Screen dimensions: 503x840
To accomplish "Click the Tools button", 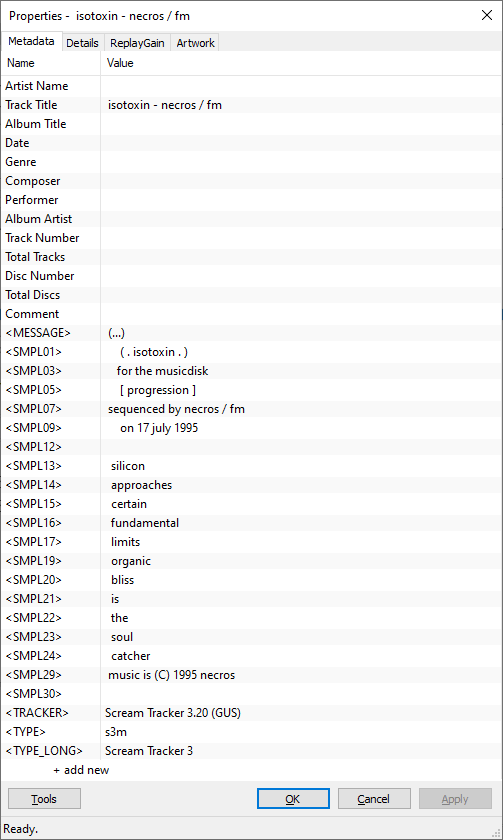I will click(44, 799).
